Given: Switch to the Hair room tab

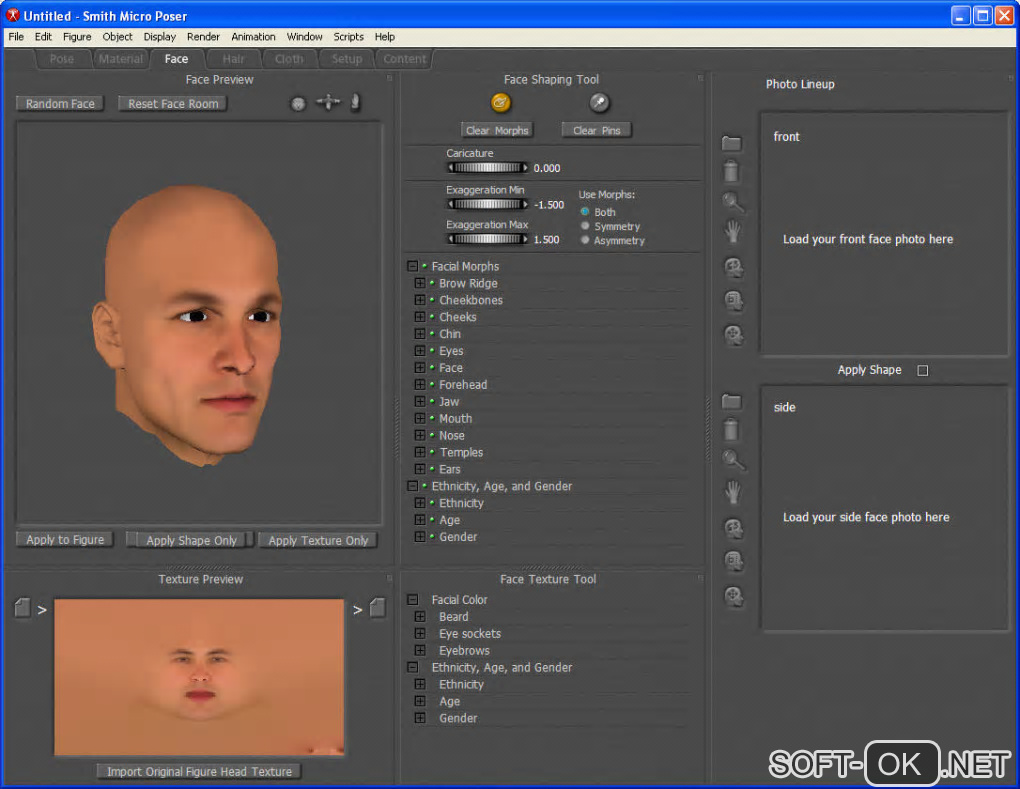Looking at the screenshot, I should coord(233,59).
